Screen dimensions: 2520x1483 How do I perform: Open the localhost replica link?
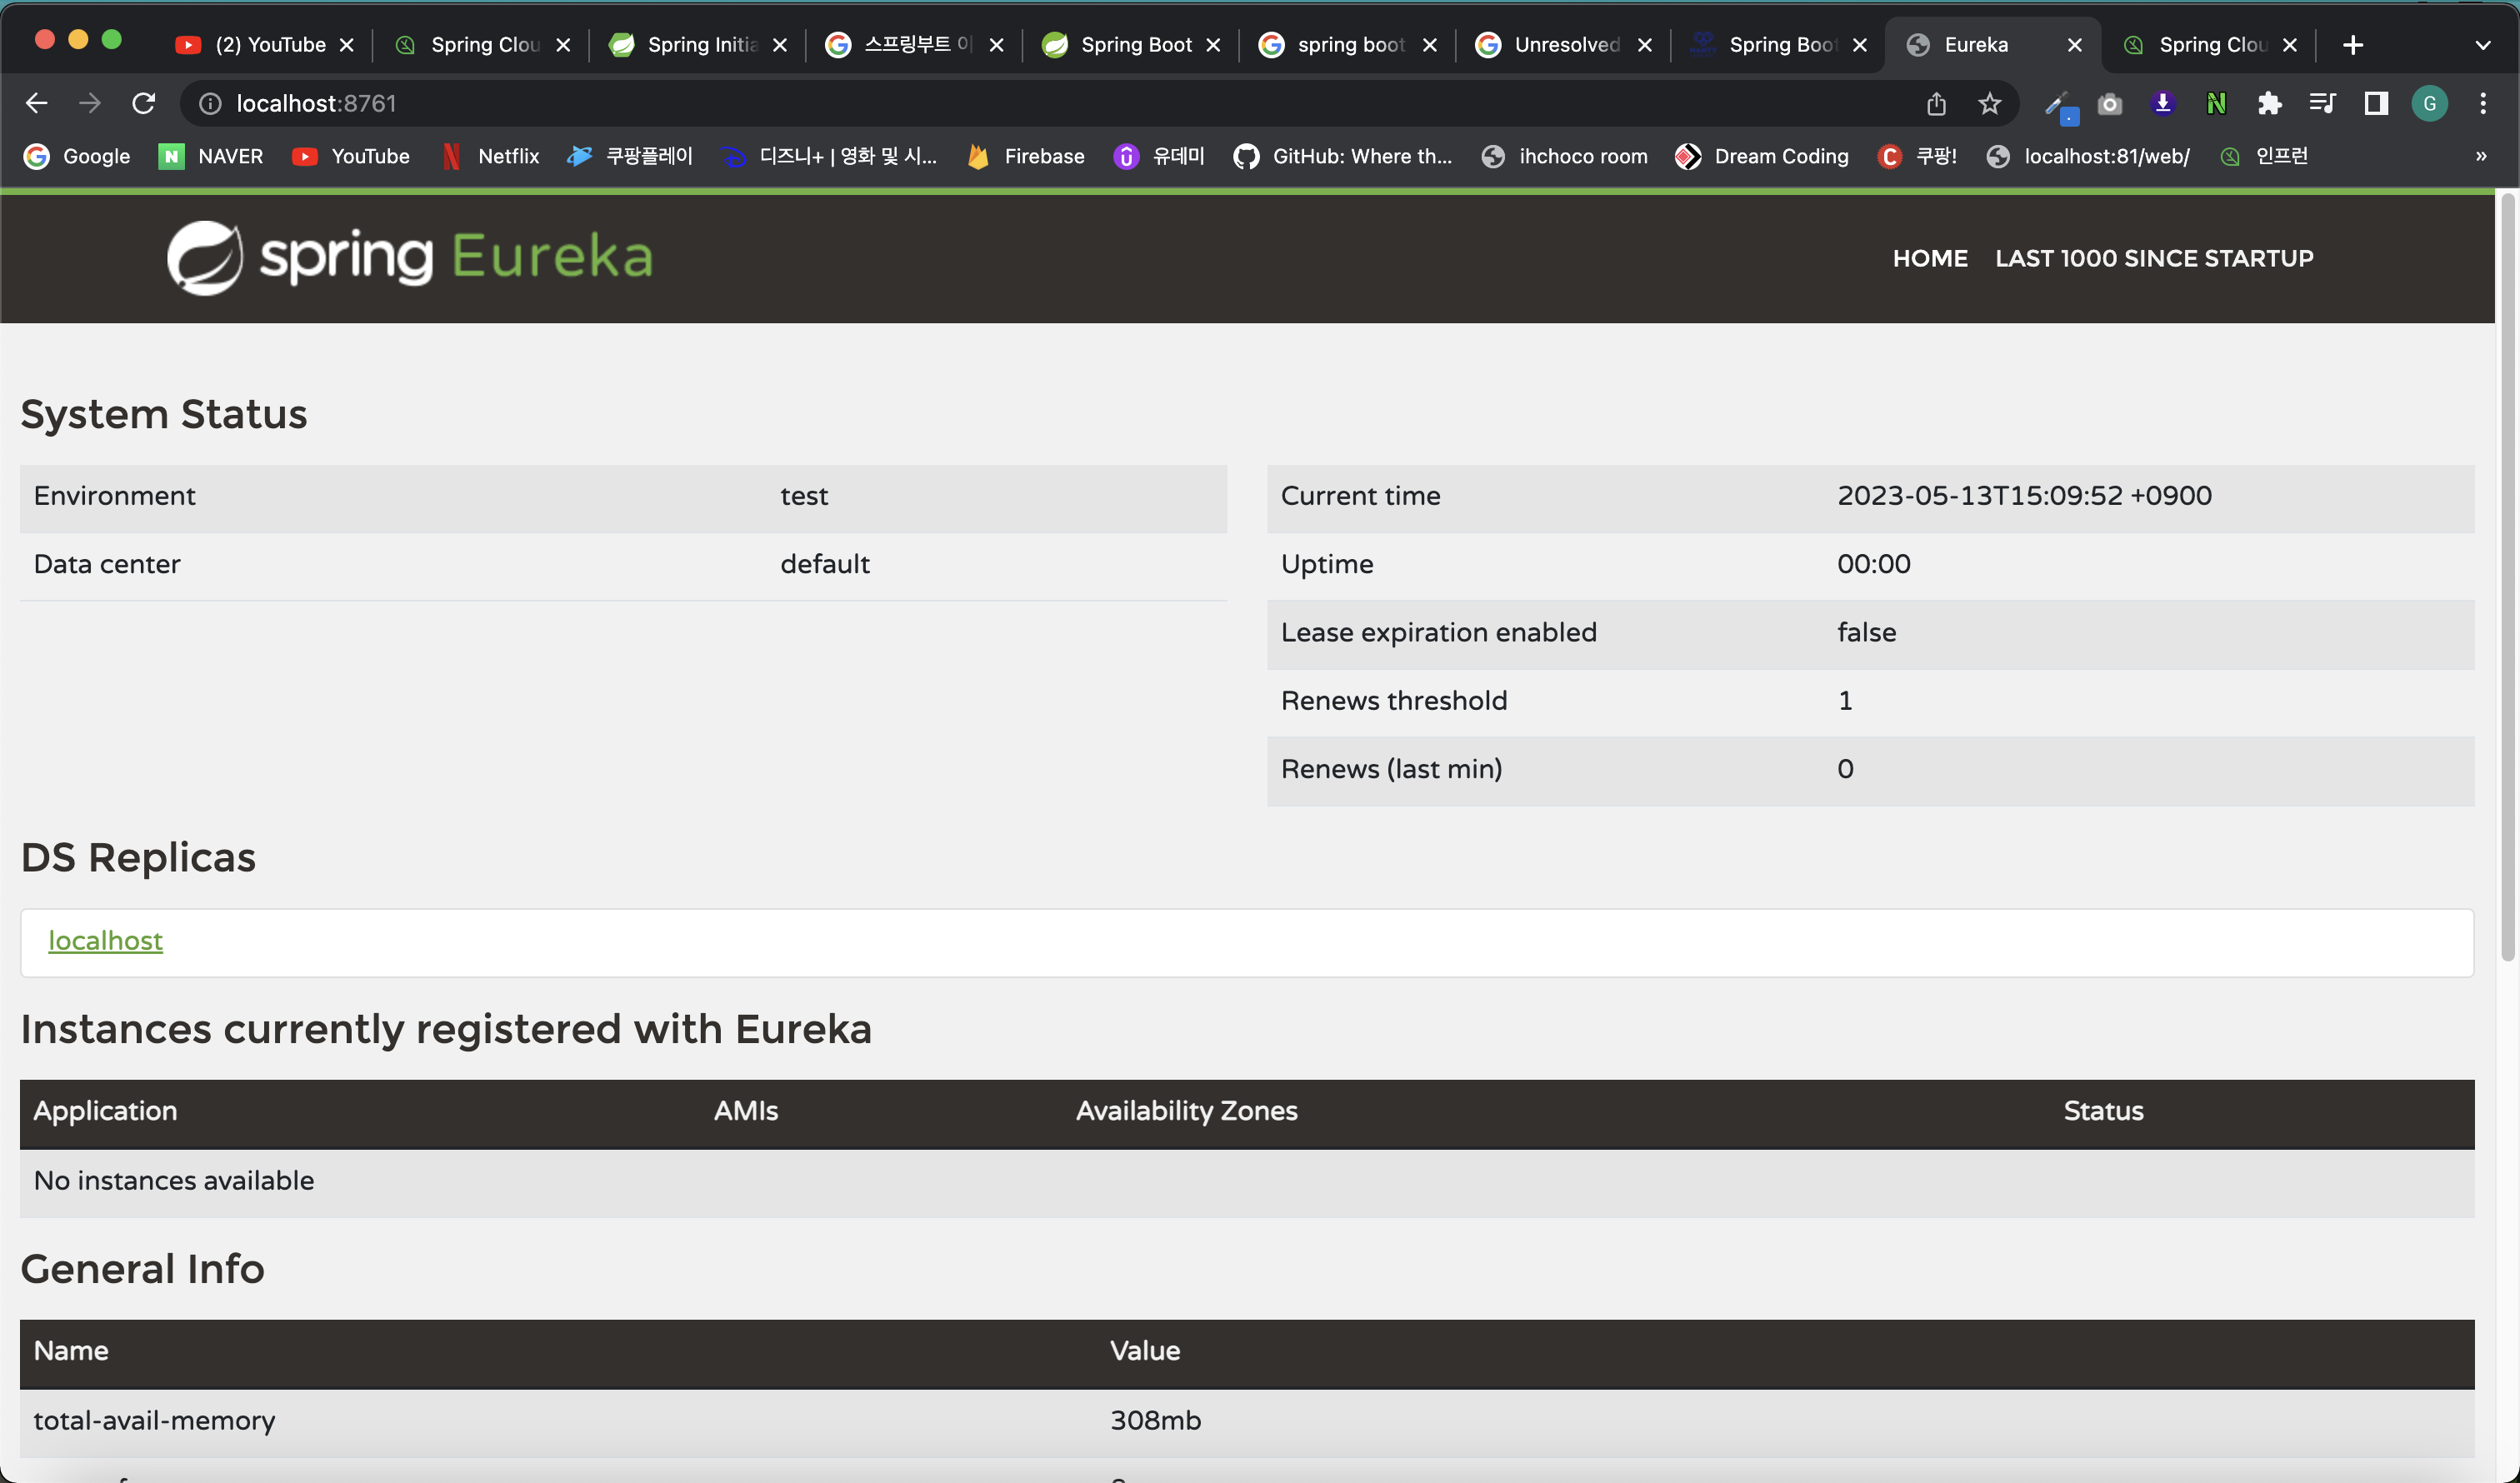pos(105,940)
